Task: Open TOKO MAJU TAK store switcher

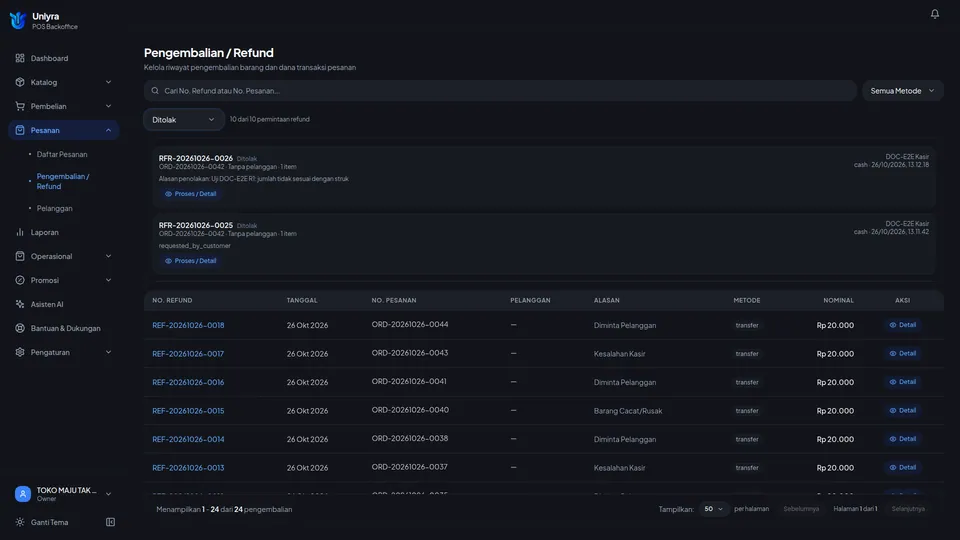Action: coord(64,493)
